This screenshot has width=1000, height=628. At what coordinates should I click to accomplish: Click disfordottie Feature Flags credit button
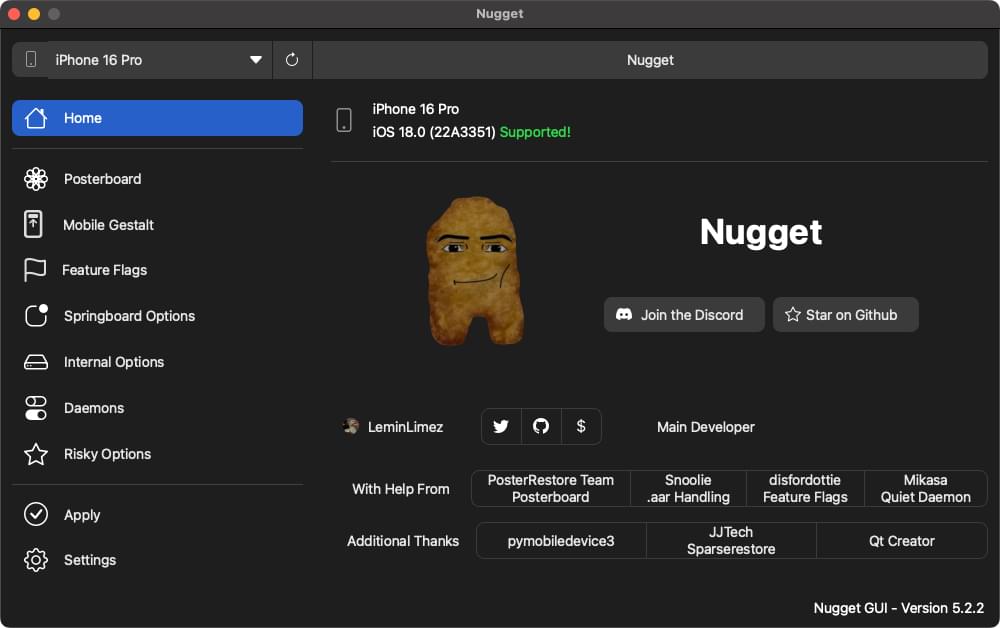(x=805, y=488)
